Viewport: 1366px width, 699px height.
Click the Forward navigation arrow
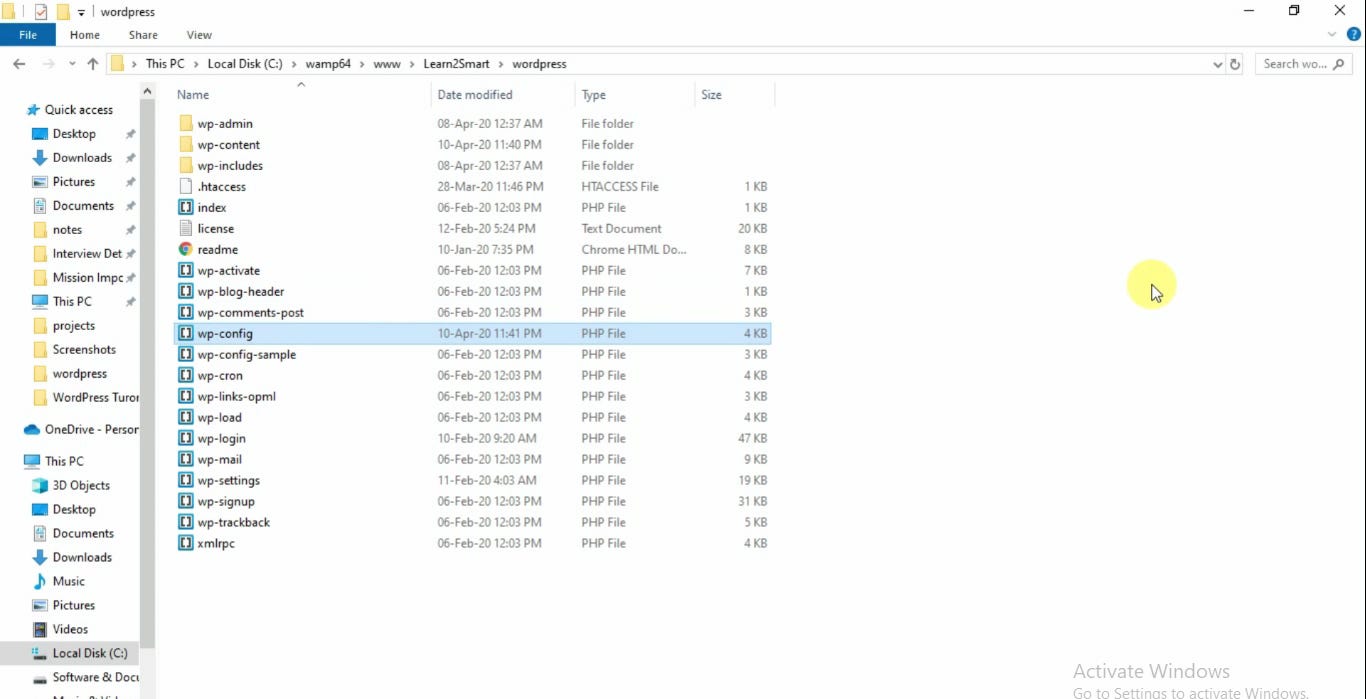pos(47,64)
